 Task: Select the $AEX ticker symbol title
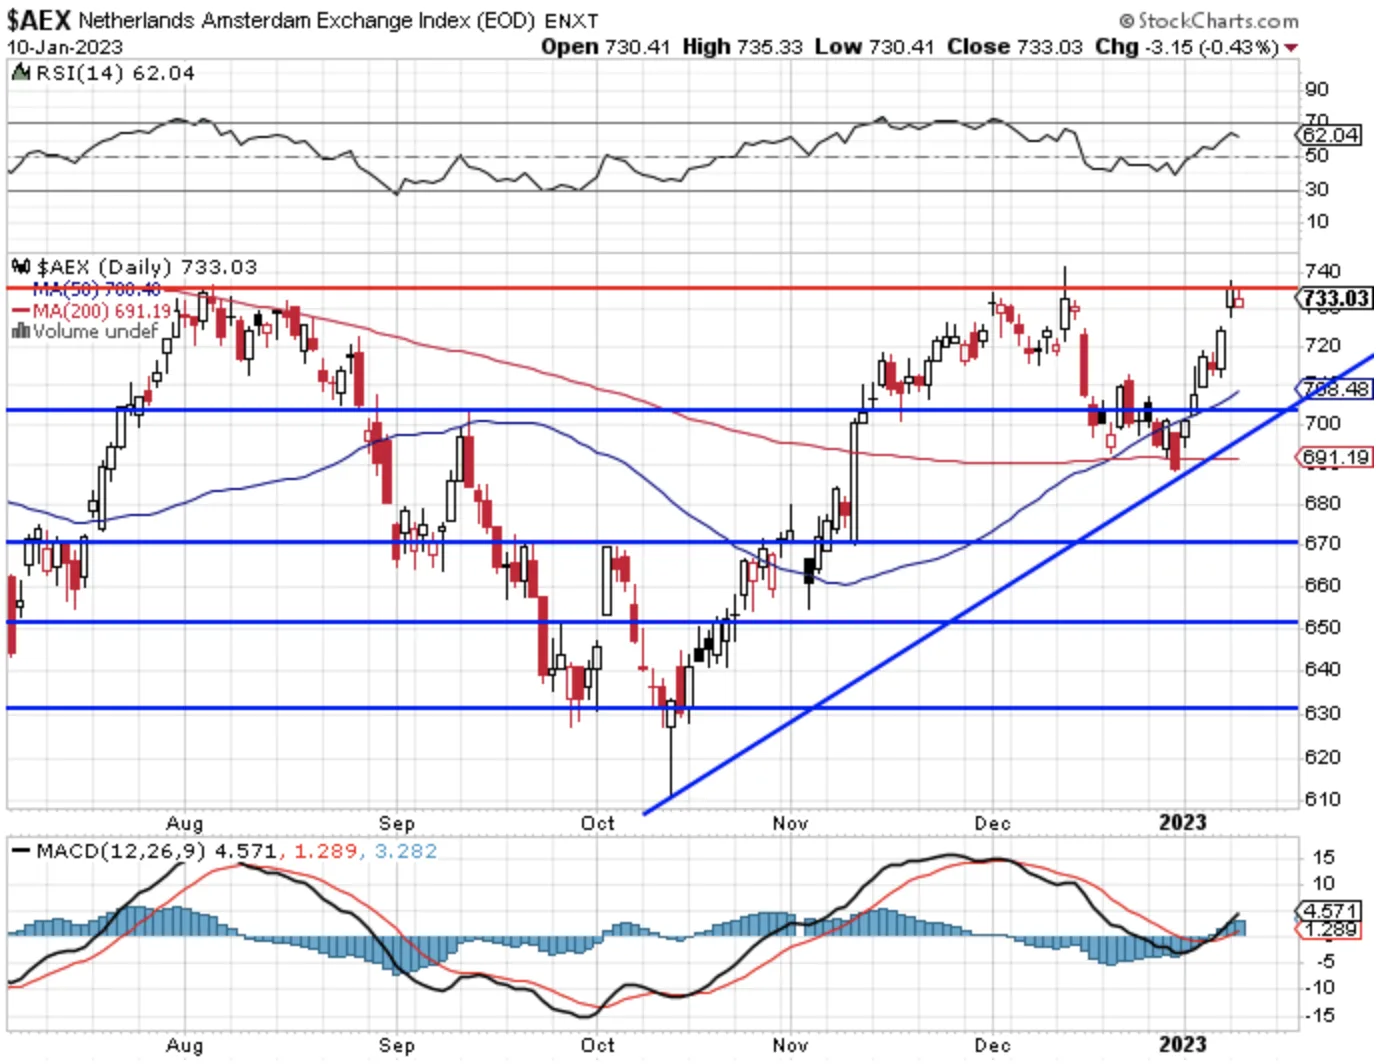[39, 20]
